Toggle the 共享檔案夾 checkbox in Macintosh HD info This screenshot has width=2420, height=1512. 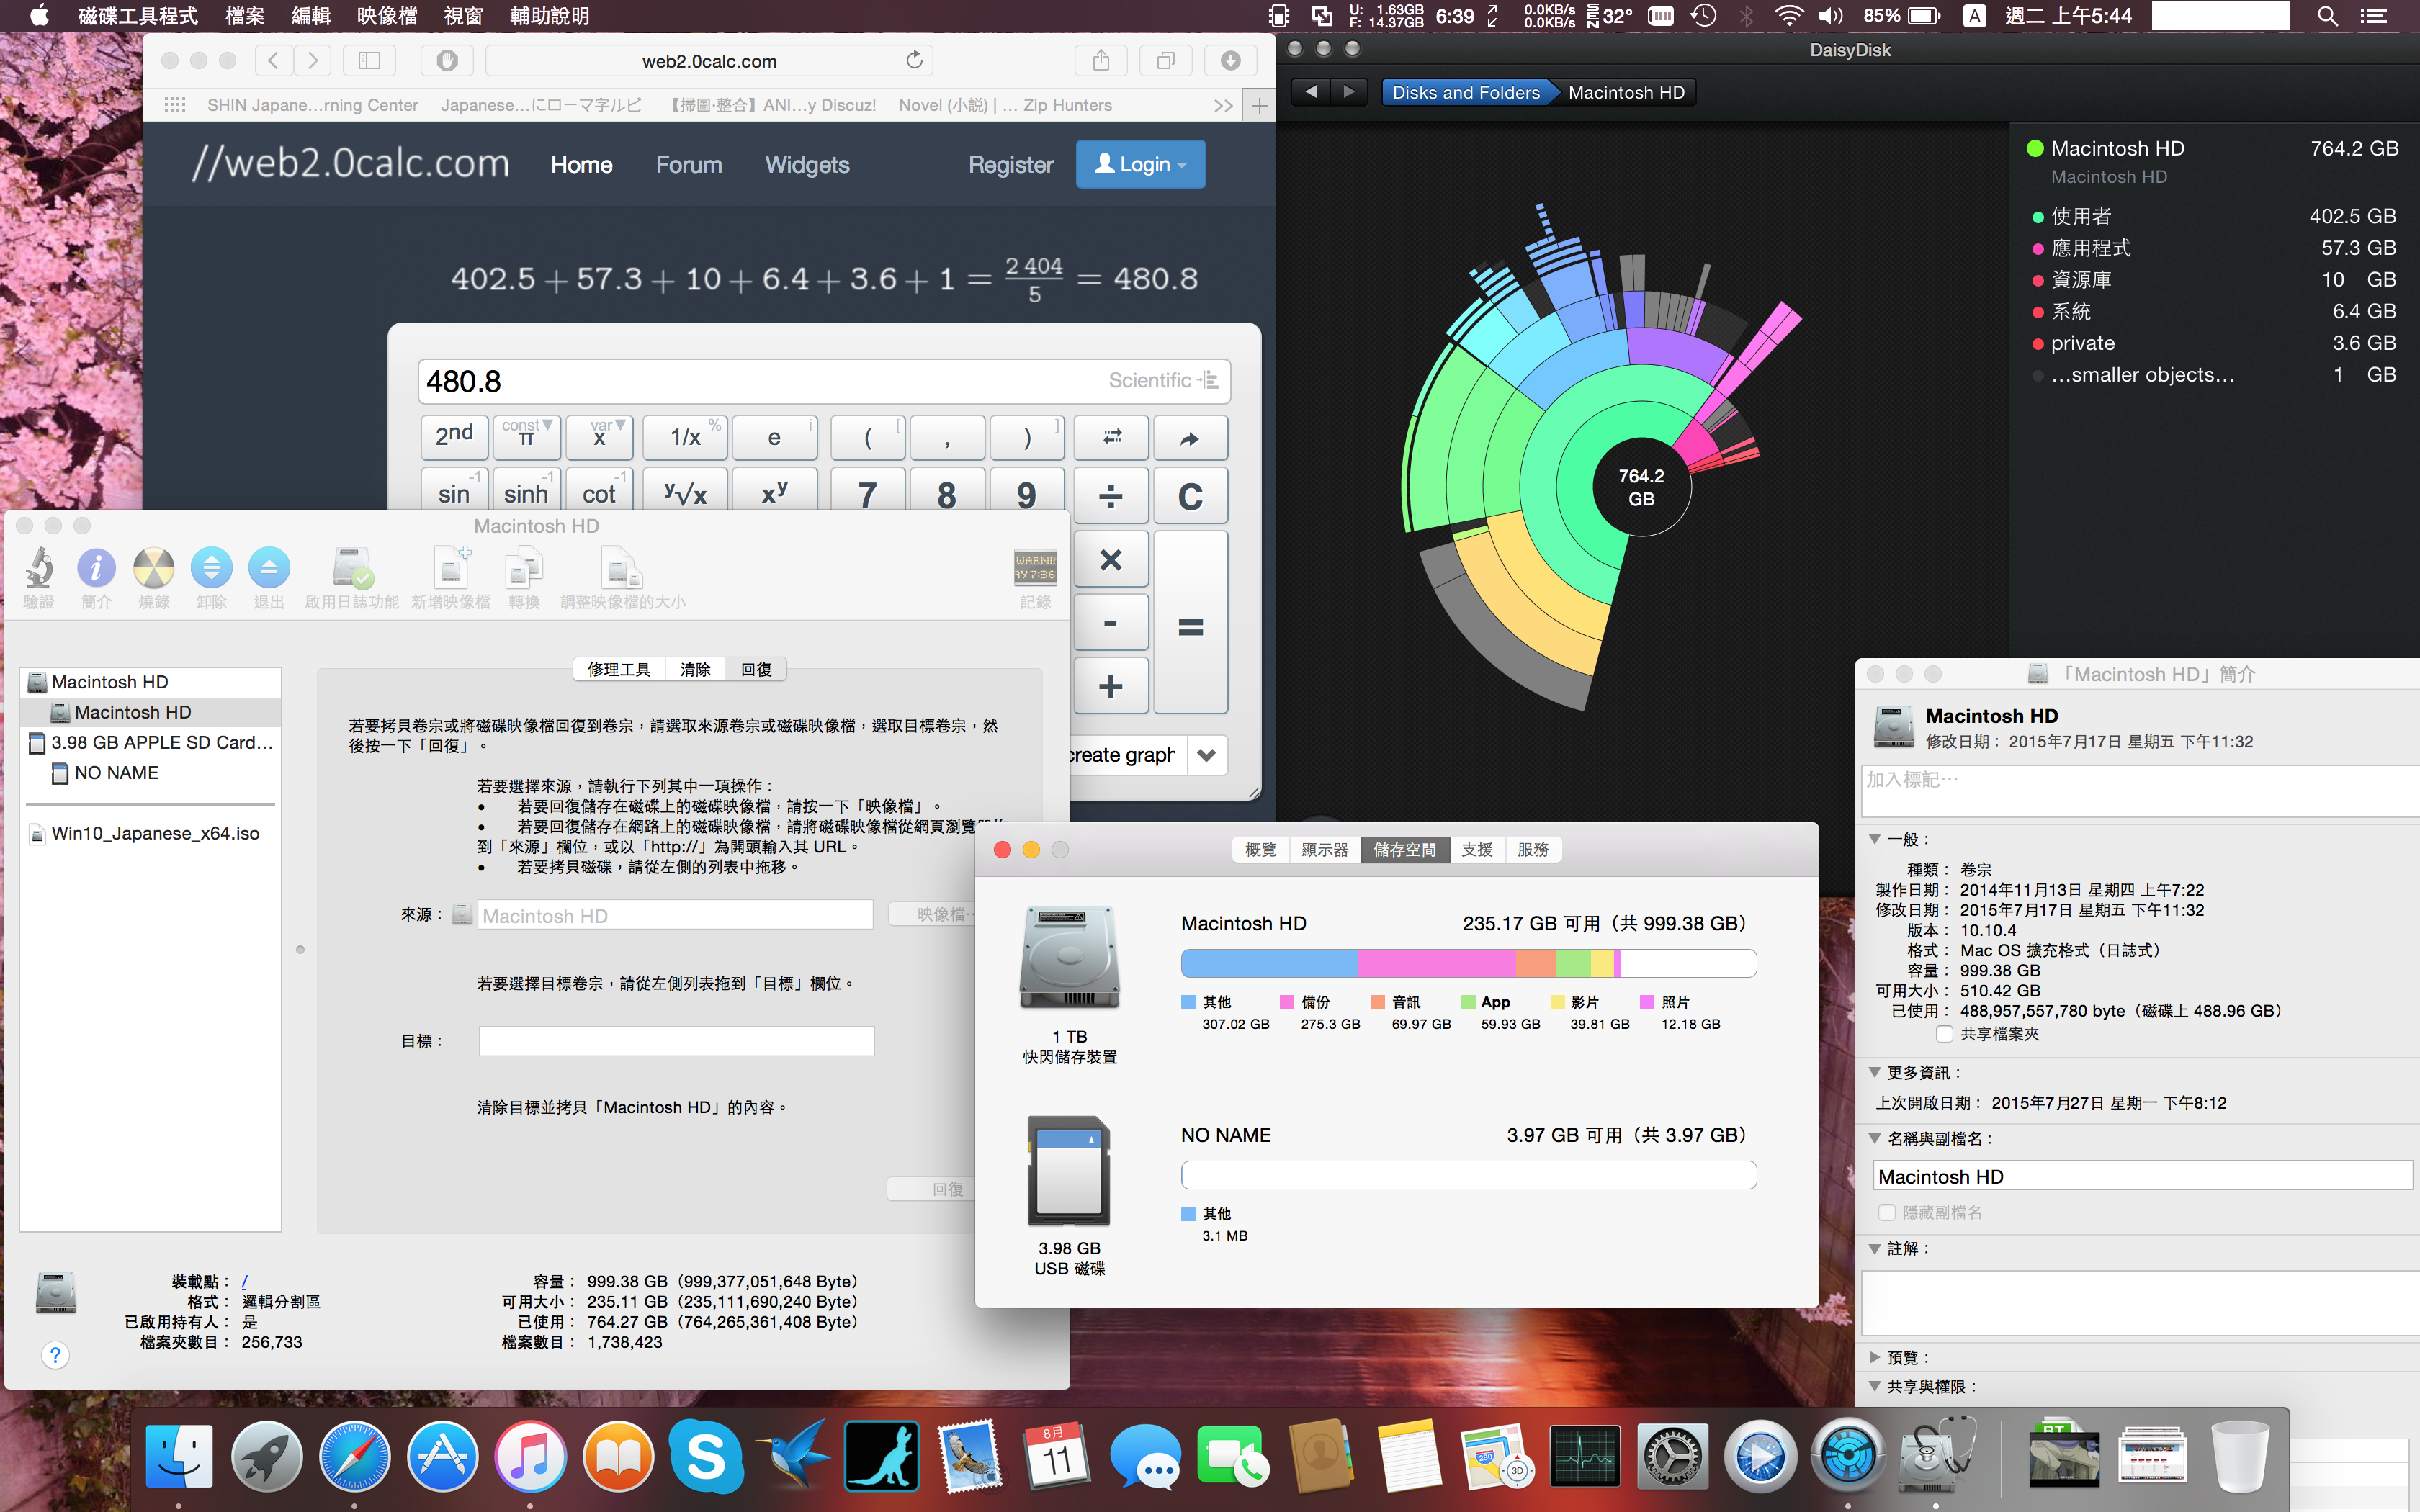click(1944, 1034)
